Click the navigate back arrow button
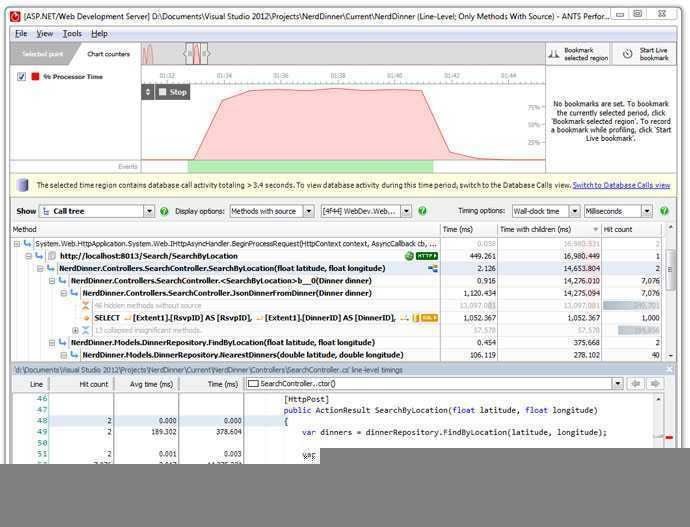The width and height of the screenshot is (690, 527). (x=635, y=384)
